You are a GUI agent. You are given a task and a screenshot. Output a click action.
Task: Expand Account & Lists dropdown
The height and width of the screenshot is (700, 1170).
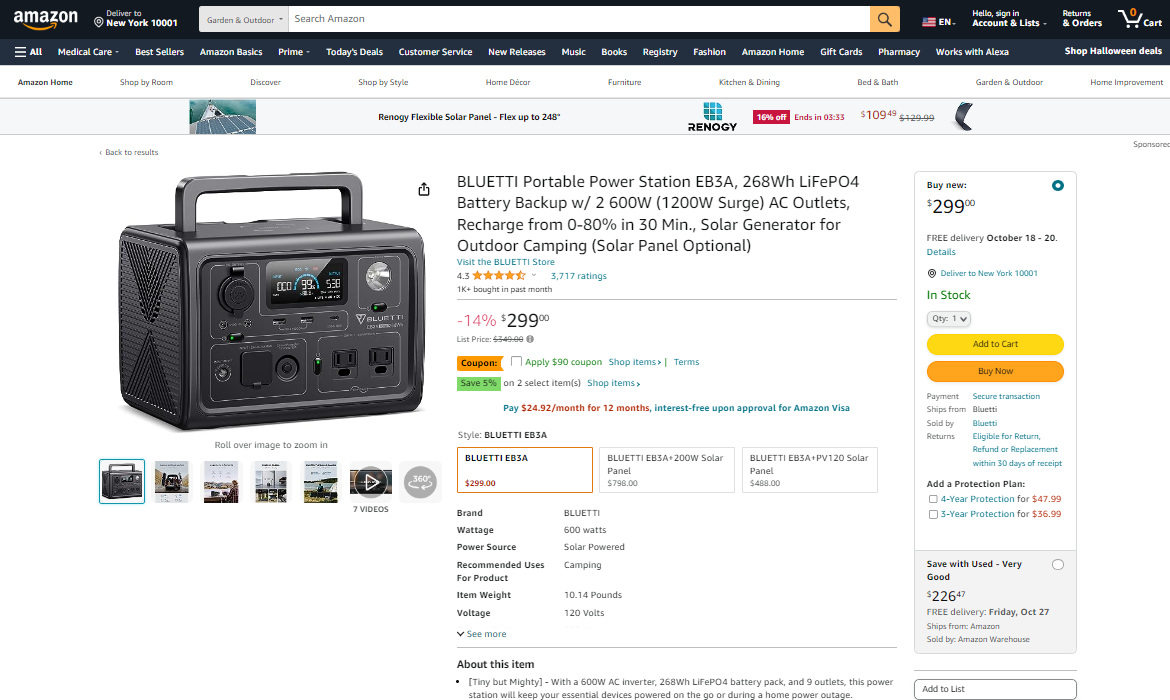(1009, 19)
